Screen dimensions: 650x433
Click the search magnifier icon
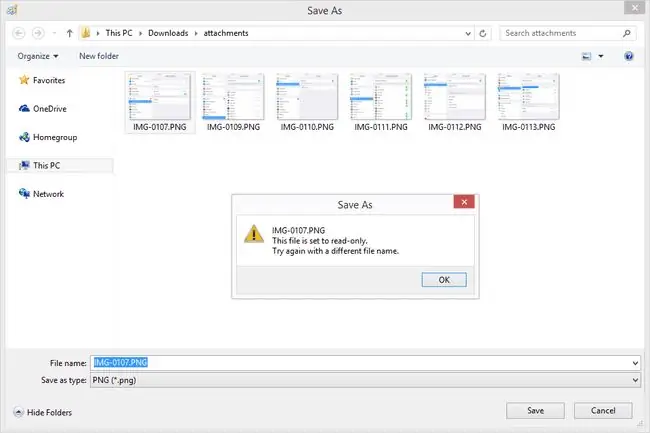click(626, 33)
